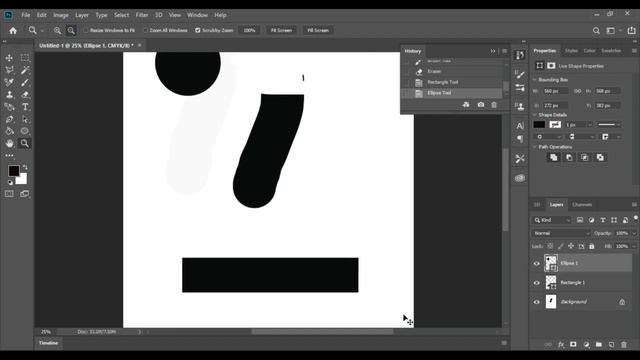Screen dimensions: 640x360
Task: Open the Fill dropdown arrow
Action: tap(634, 247)
